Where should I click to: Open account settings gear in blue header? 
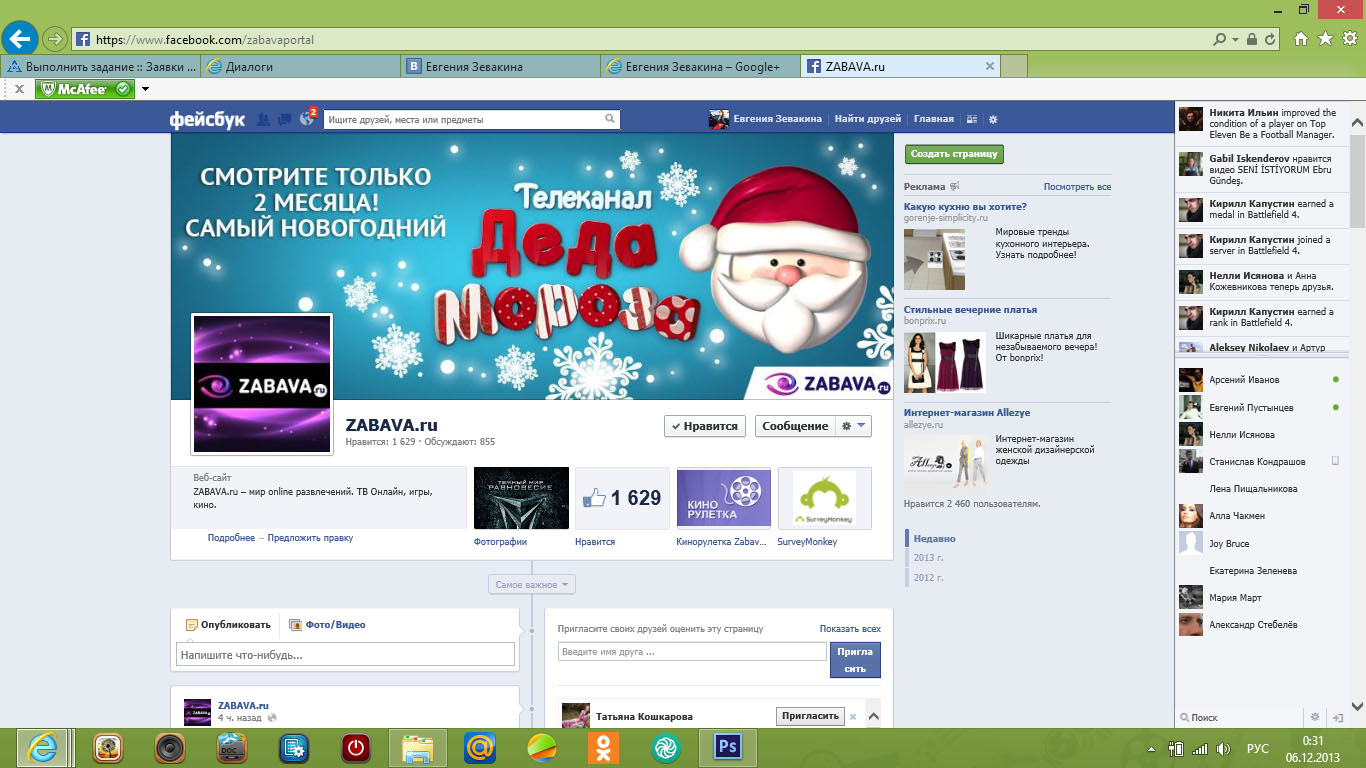coord(993,119)
